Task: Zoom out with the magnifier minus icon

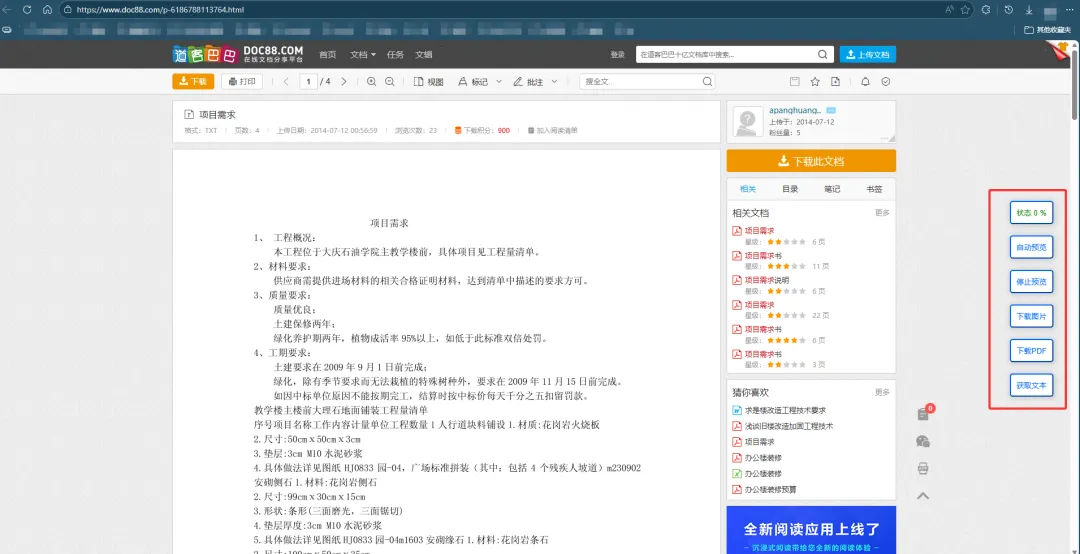Action: [389, 81]
